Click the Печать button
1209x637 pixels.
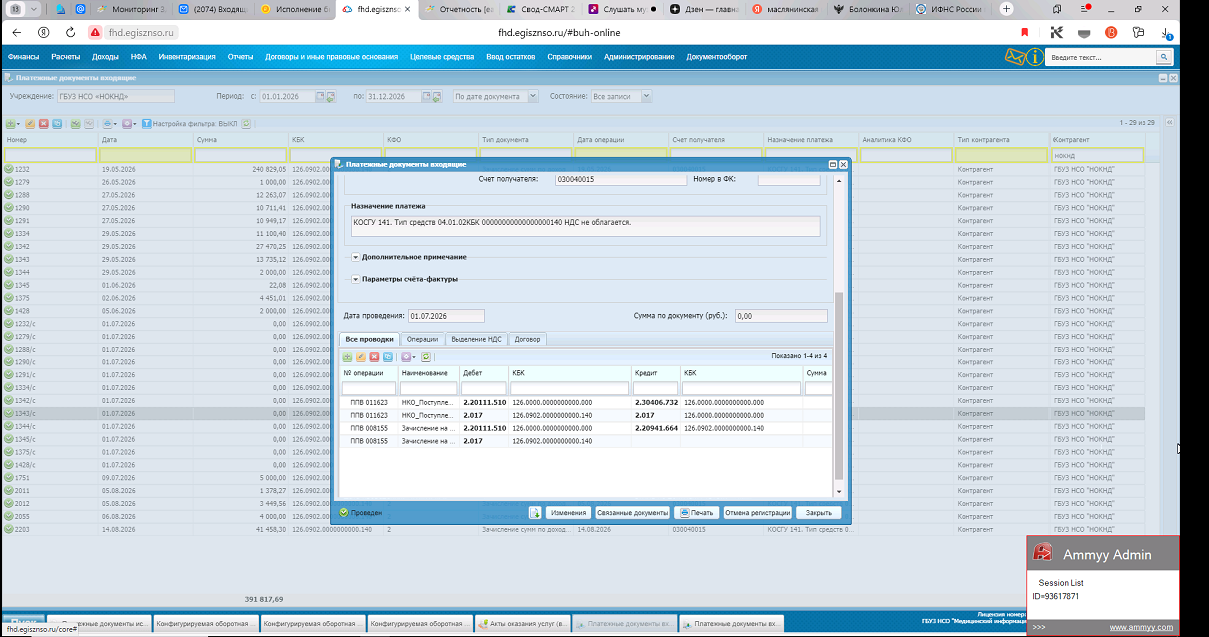point(696,512)
